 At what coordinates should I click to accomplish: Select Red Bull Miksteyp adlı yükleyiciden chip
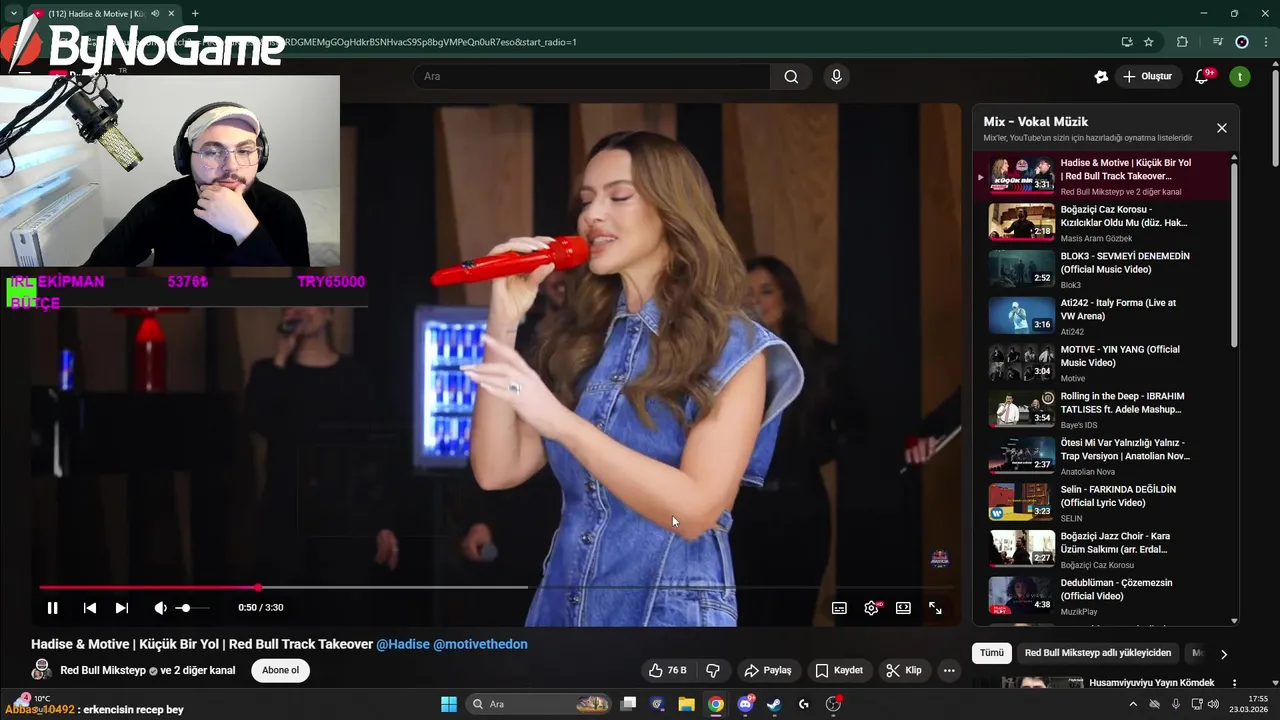(x=1097, y=653)
